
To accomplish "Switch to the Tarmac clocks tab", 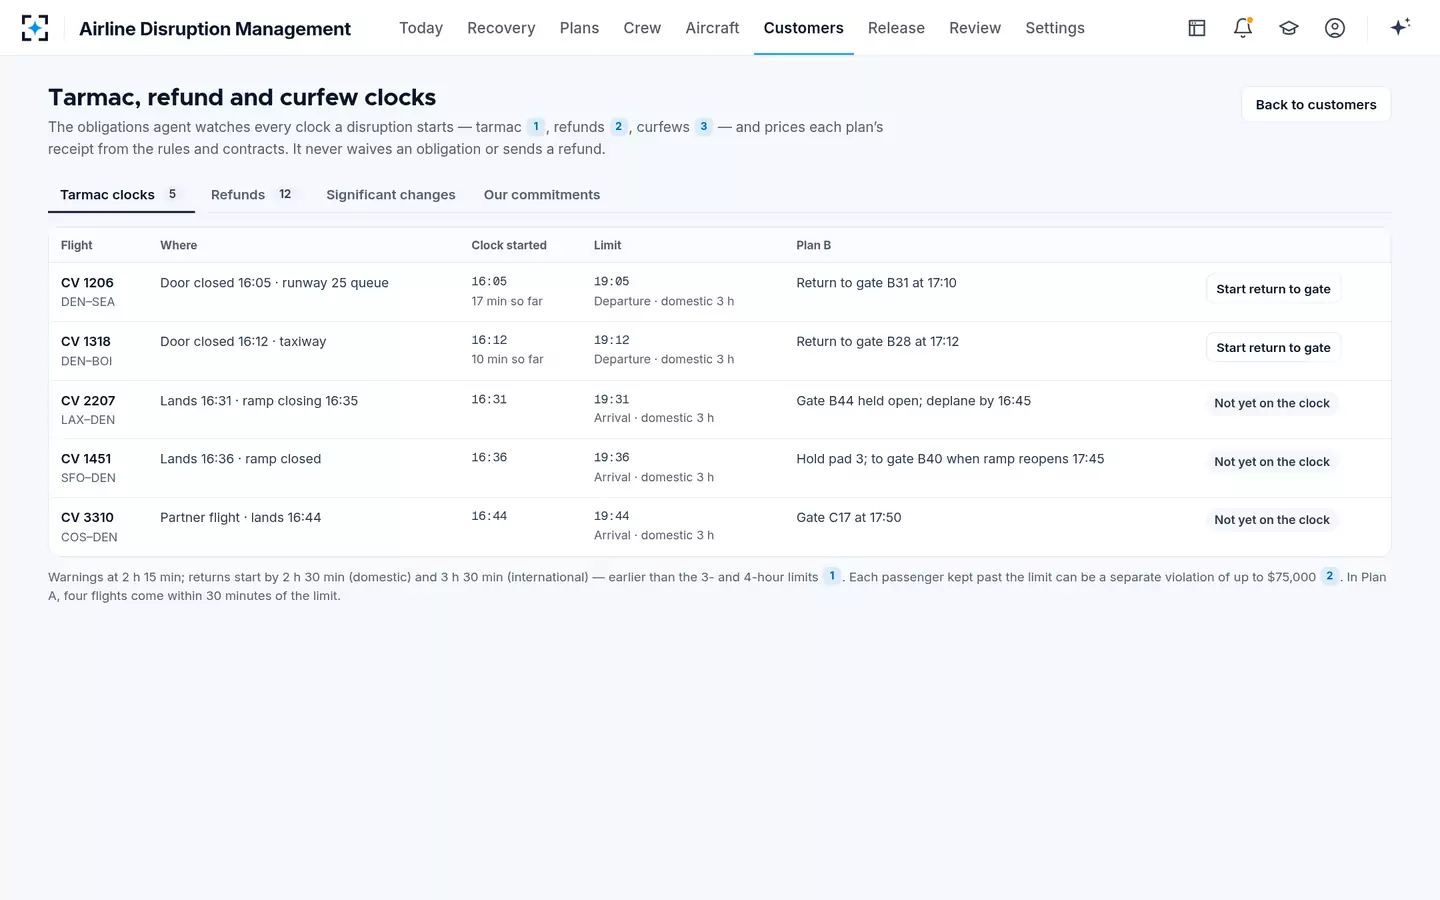I will coord(121,195).
